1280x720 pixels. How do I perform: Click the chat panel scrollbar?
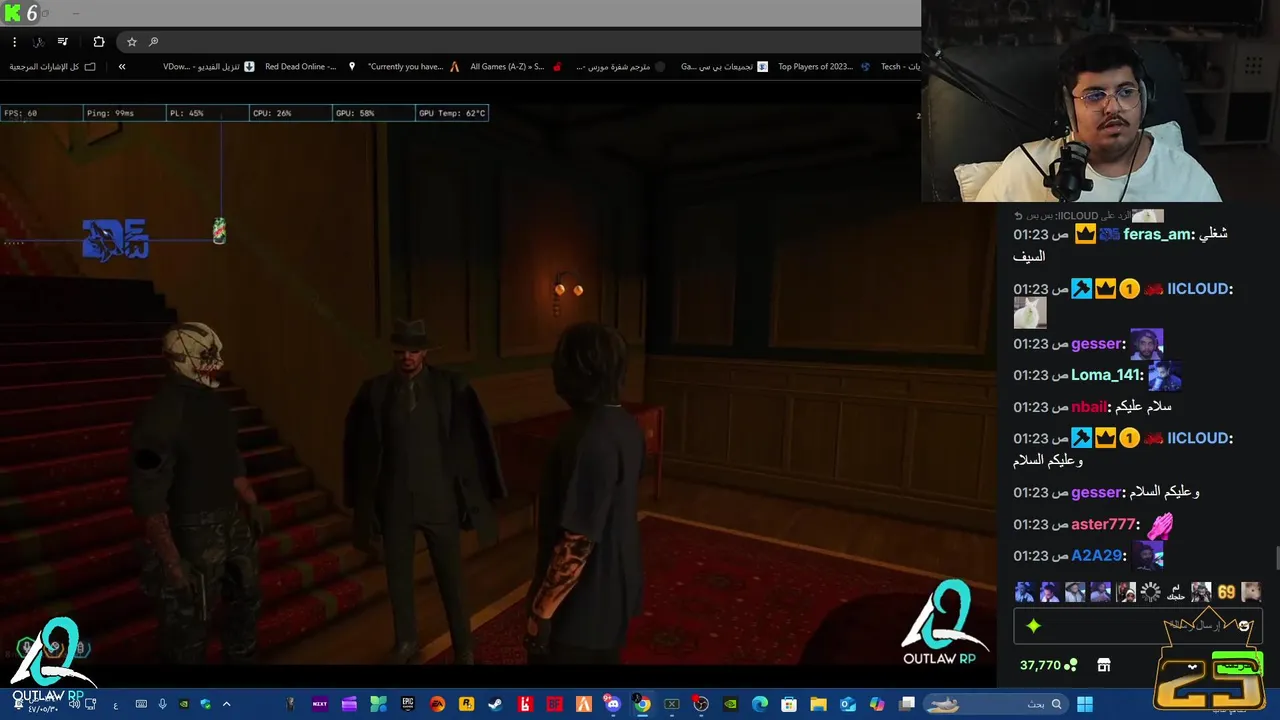[x=1276, y=558]
